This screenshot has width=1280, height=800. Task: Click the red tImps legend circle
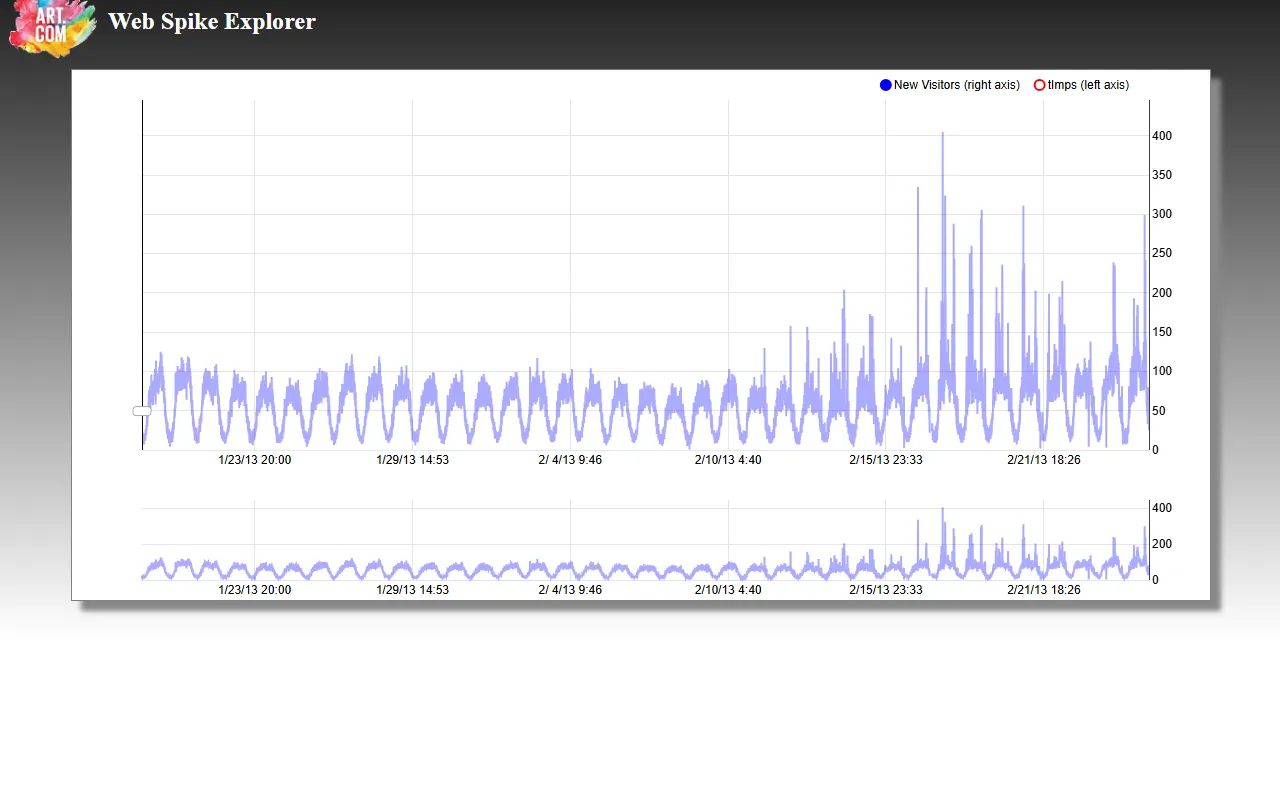click(1039, 85)
